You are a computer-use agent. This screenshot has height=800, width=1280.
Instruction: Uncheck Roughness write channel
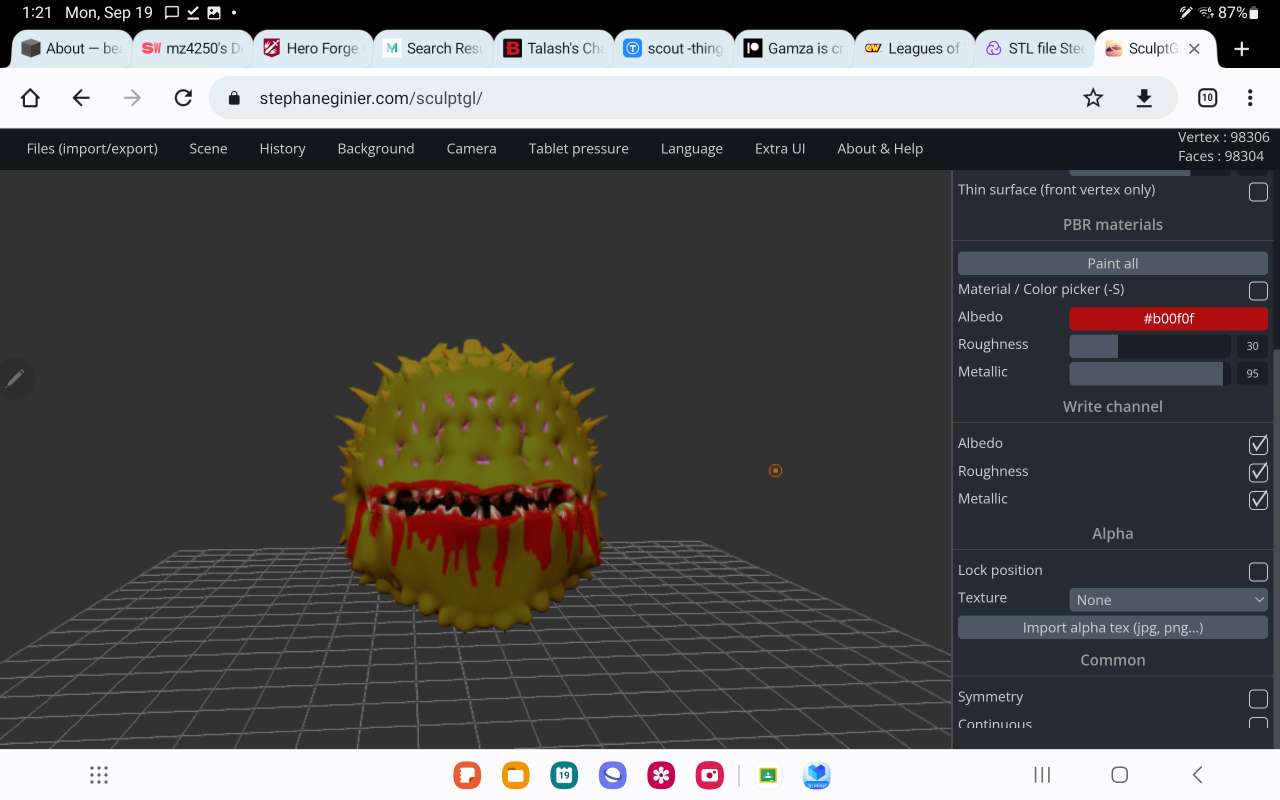[x=1258, y=472]
